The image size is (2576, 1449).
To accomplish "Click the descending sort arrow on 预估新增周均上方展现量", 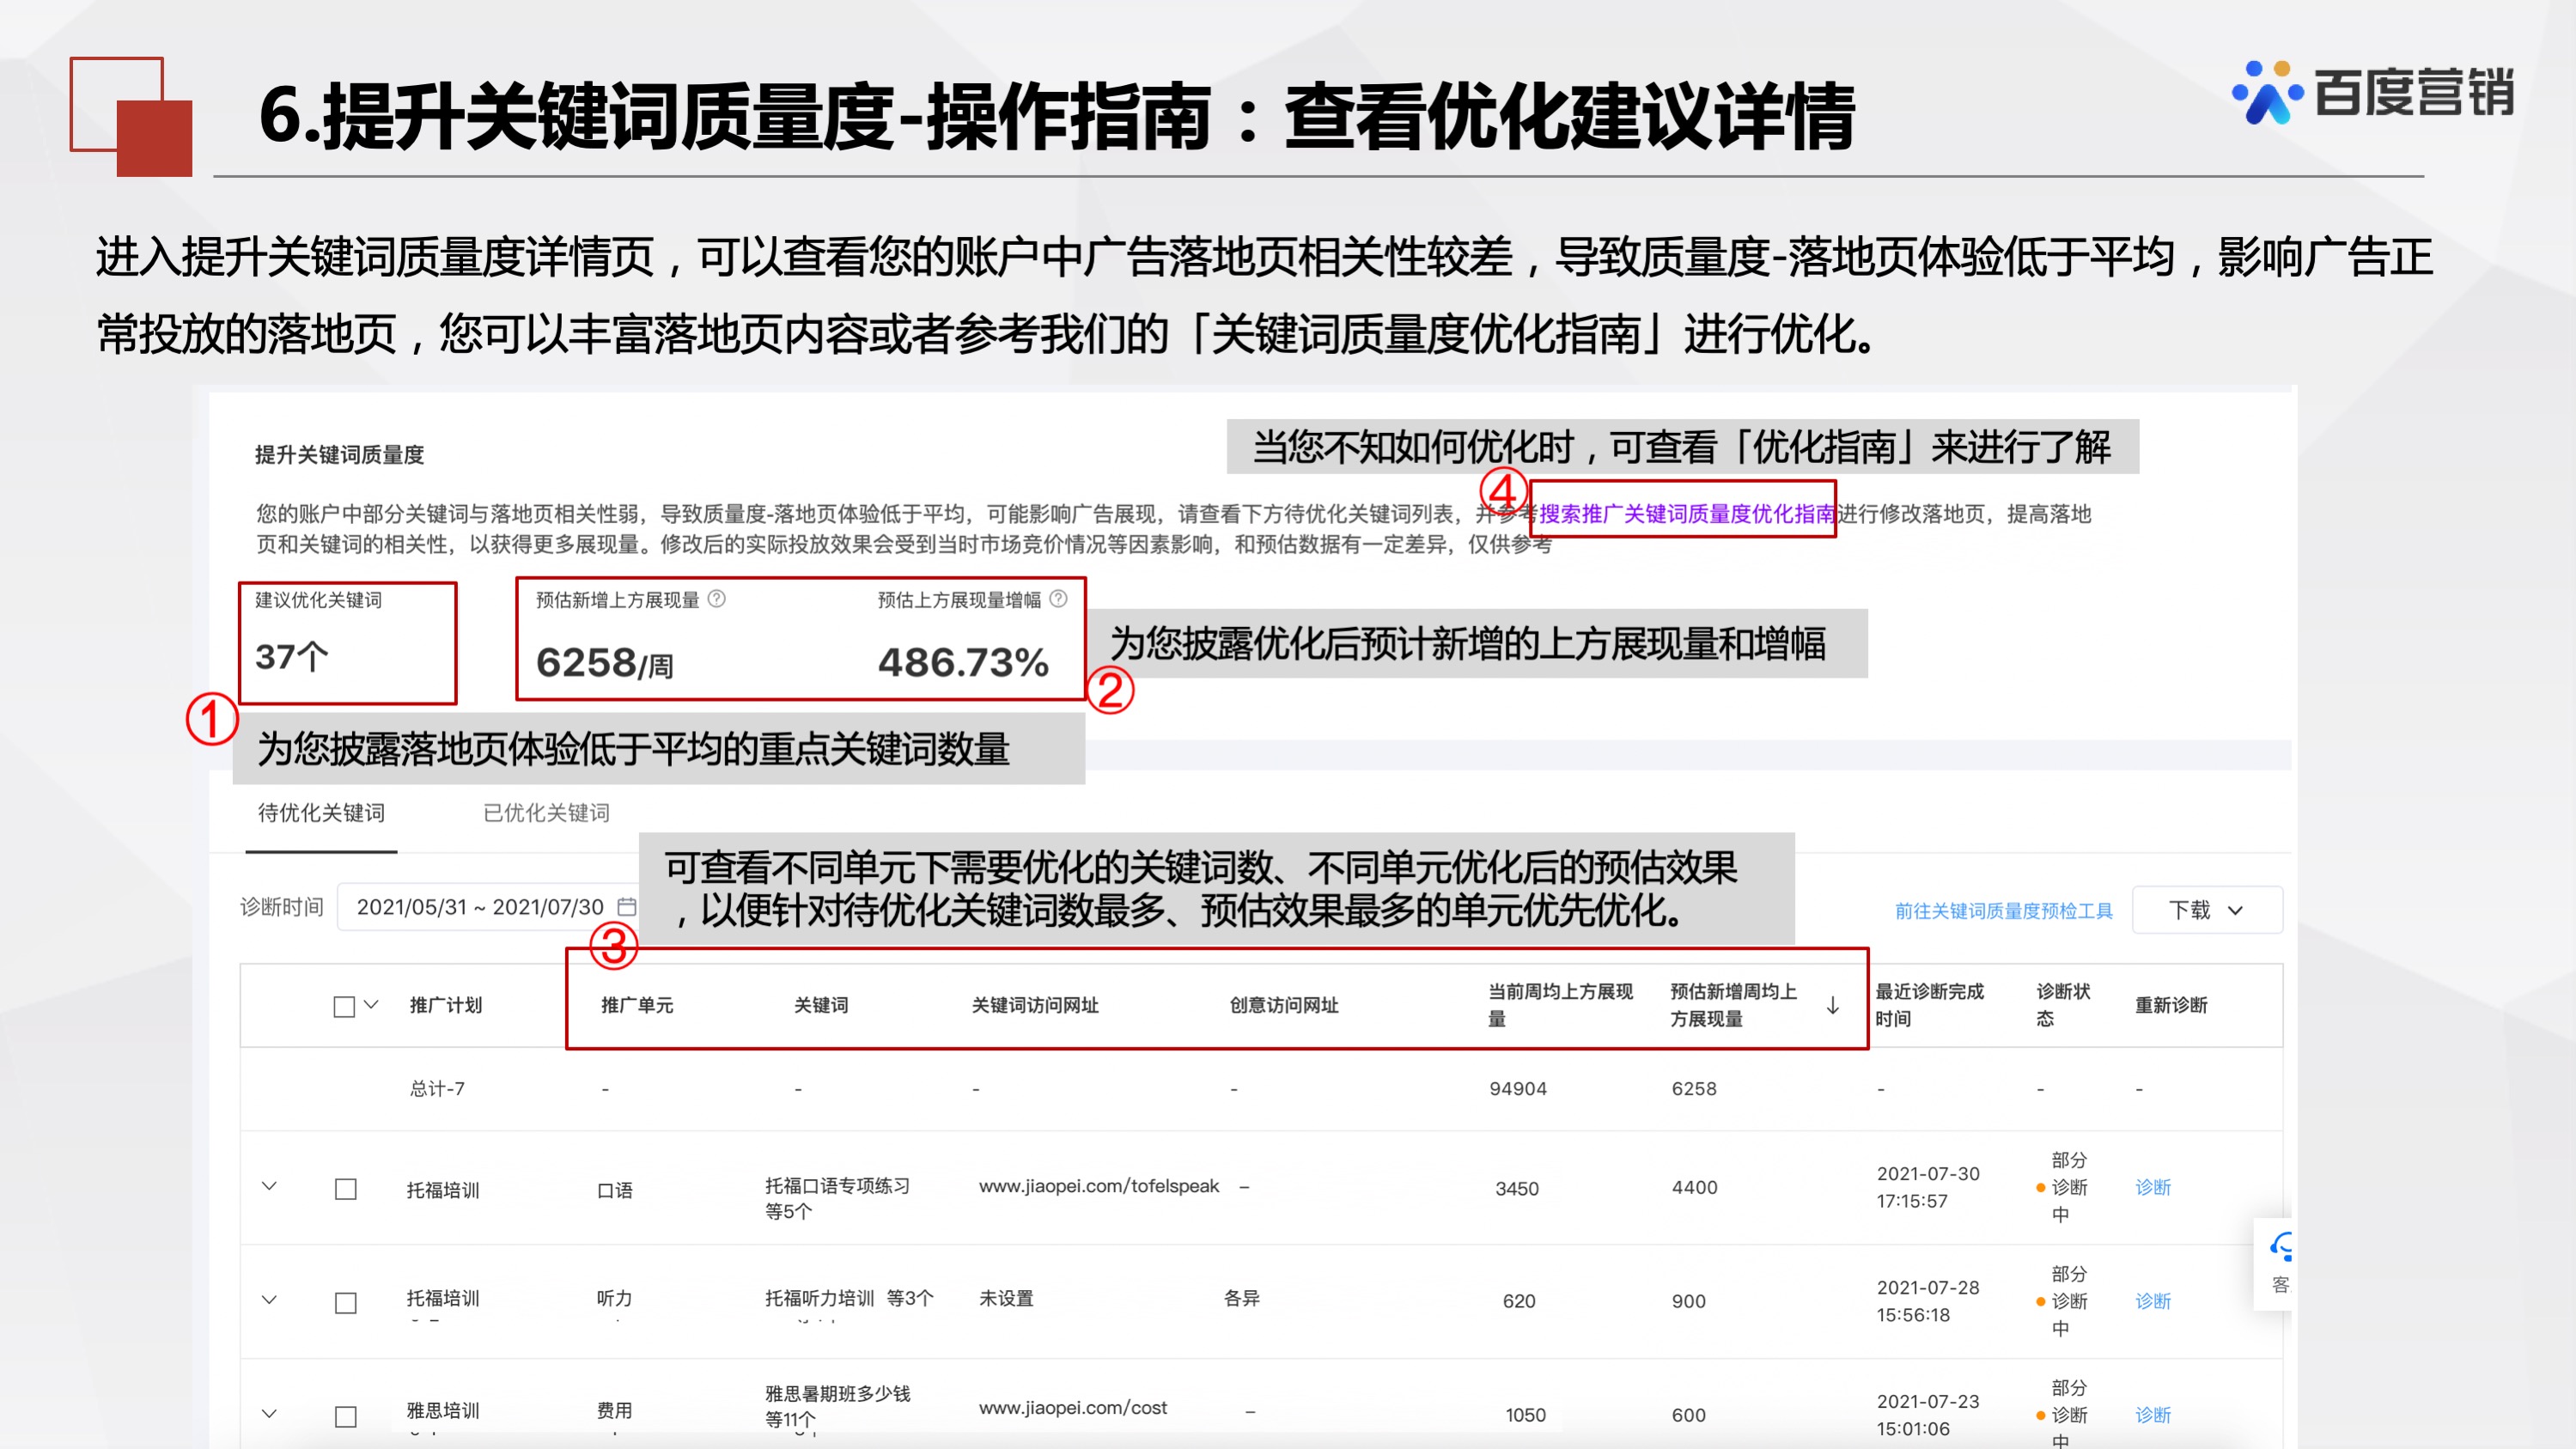I will click(x=1833, y=1007).
